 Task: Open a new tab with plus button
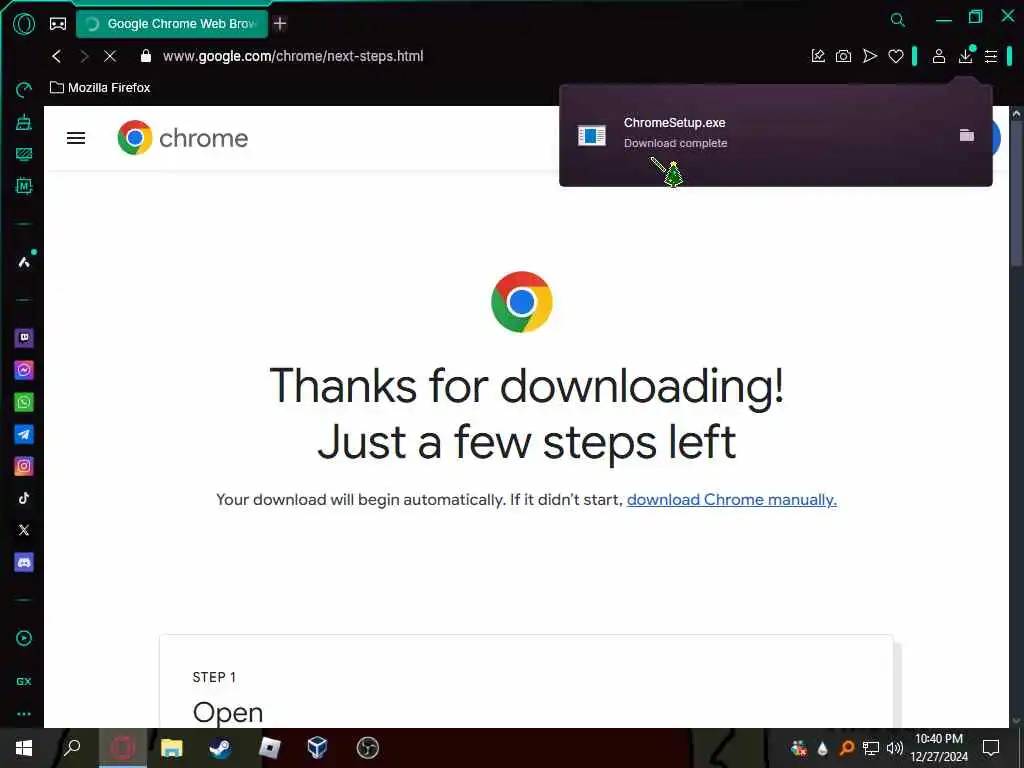(x=280, y=24)
